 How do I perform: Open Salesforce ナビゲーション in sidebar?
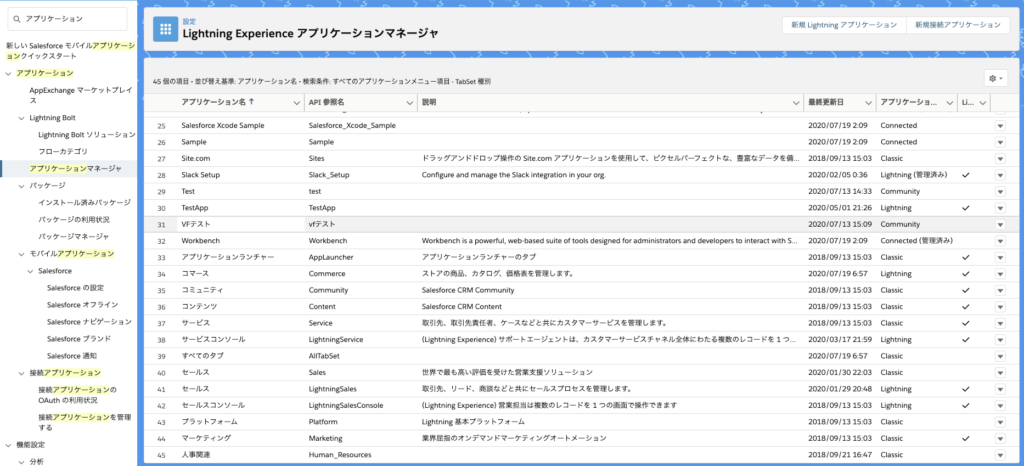pyautogui.click(x=89, y=322)
